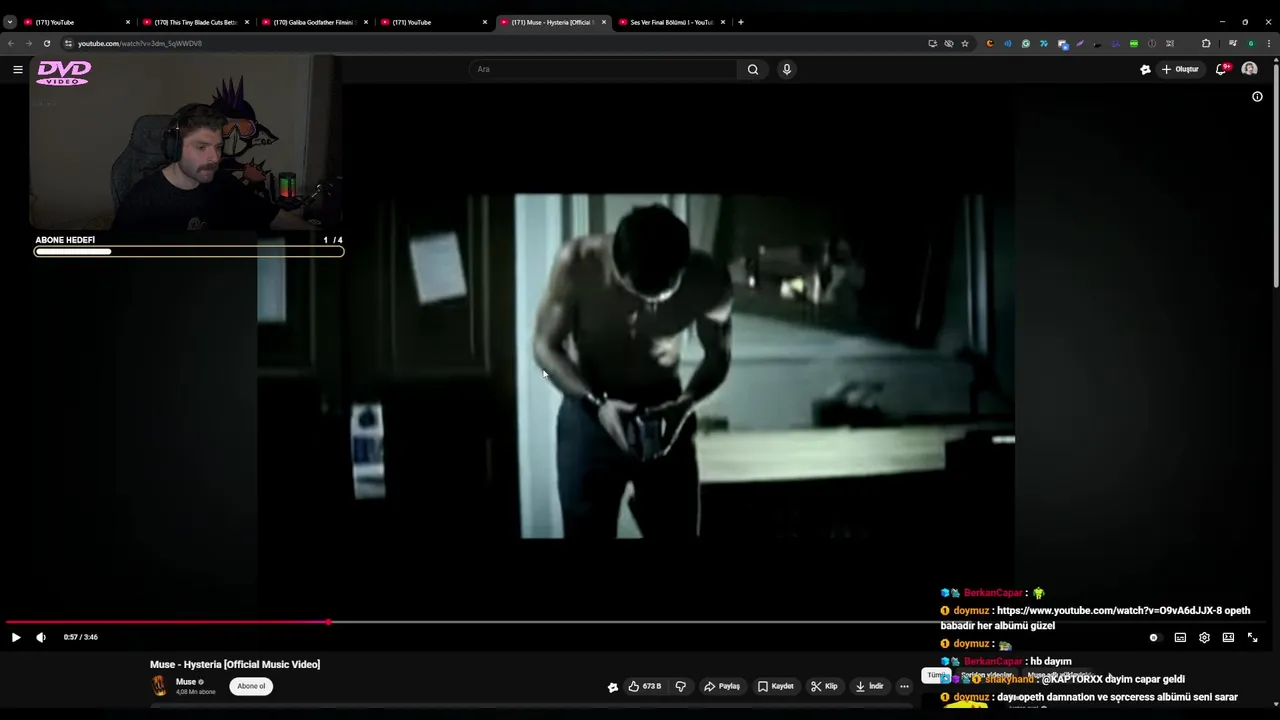The height and width of the screenshot is (720, 1280).
Task: Open Chrome three-dot menu
Action: tap(1269, 43)
